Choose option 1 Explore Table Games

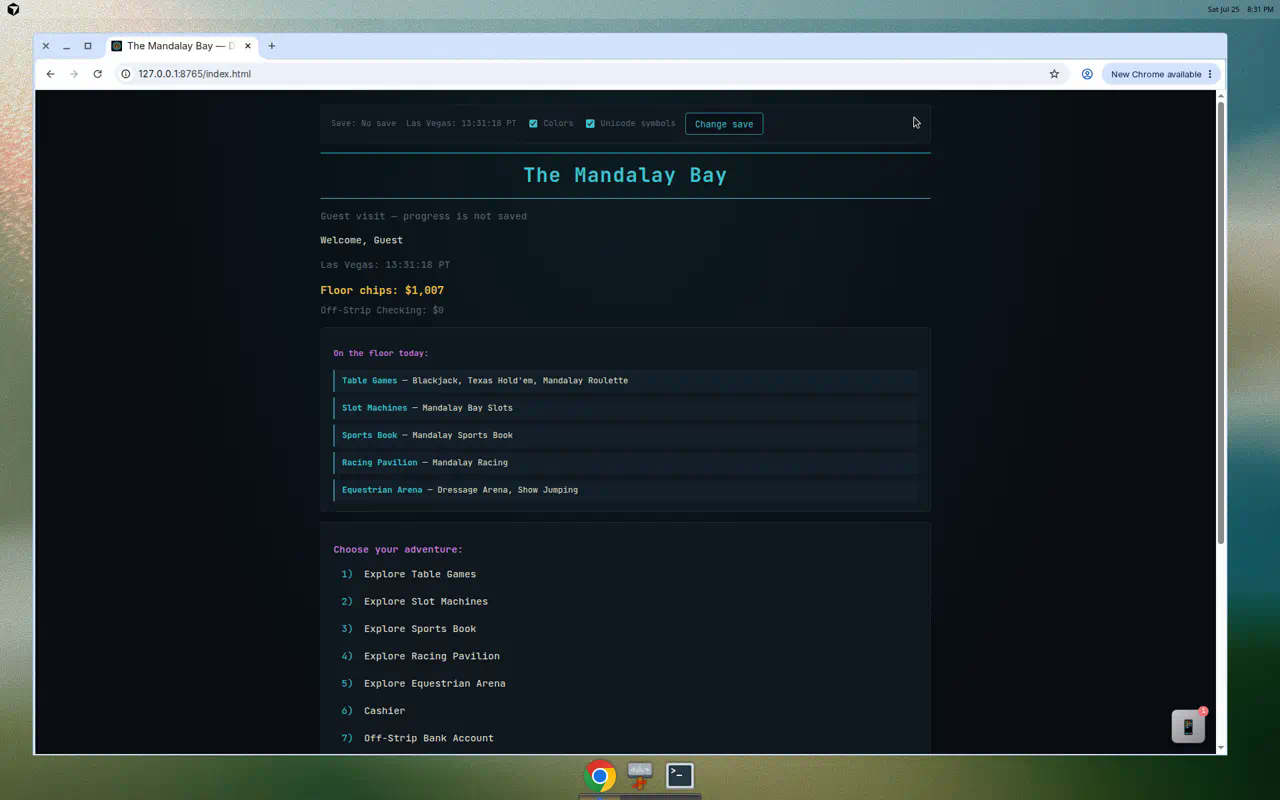coord(625,574)
